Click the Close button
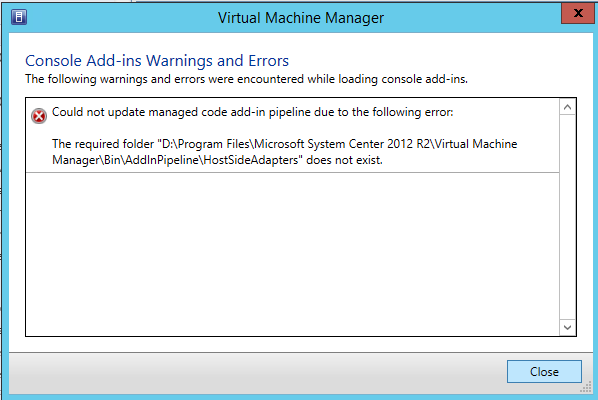Image resolution: width=598 pixels, height=400 pixels. tap(544, 371)
